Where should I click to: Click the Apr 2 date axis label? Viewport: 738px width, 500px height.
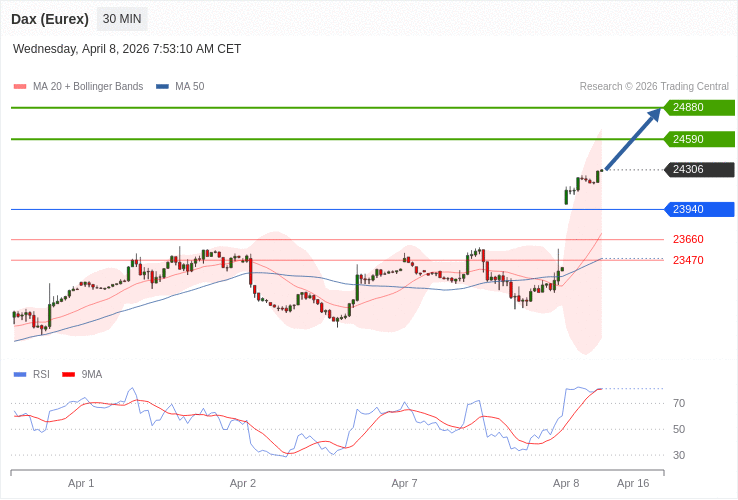[x=243, y=483]
